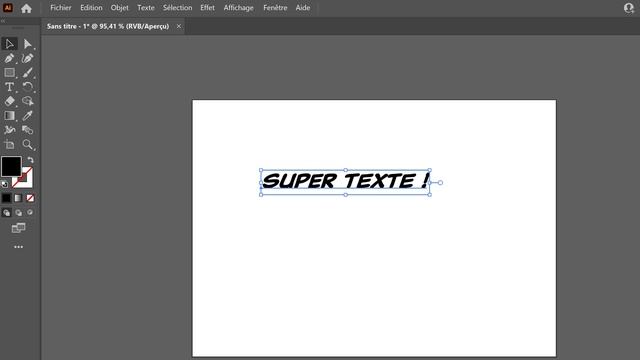Select the Rotate tool
This screenshot has width=640, height=360.
click(x=27, y=87)
